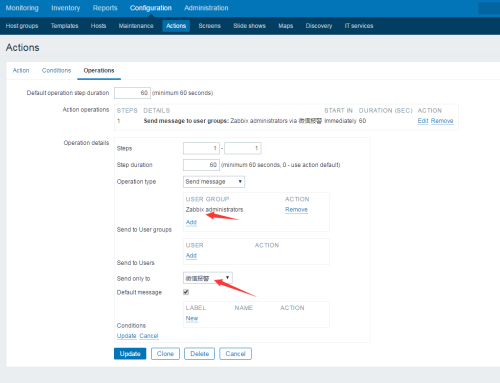Switch to the Operations tab
The height and width of the screenshot is (383, 500).
click(x=99, y=70)
